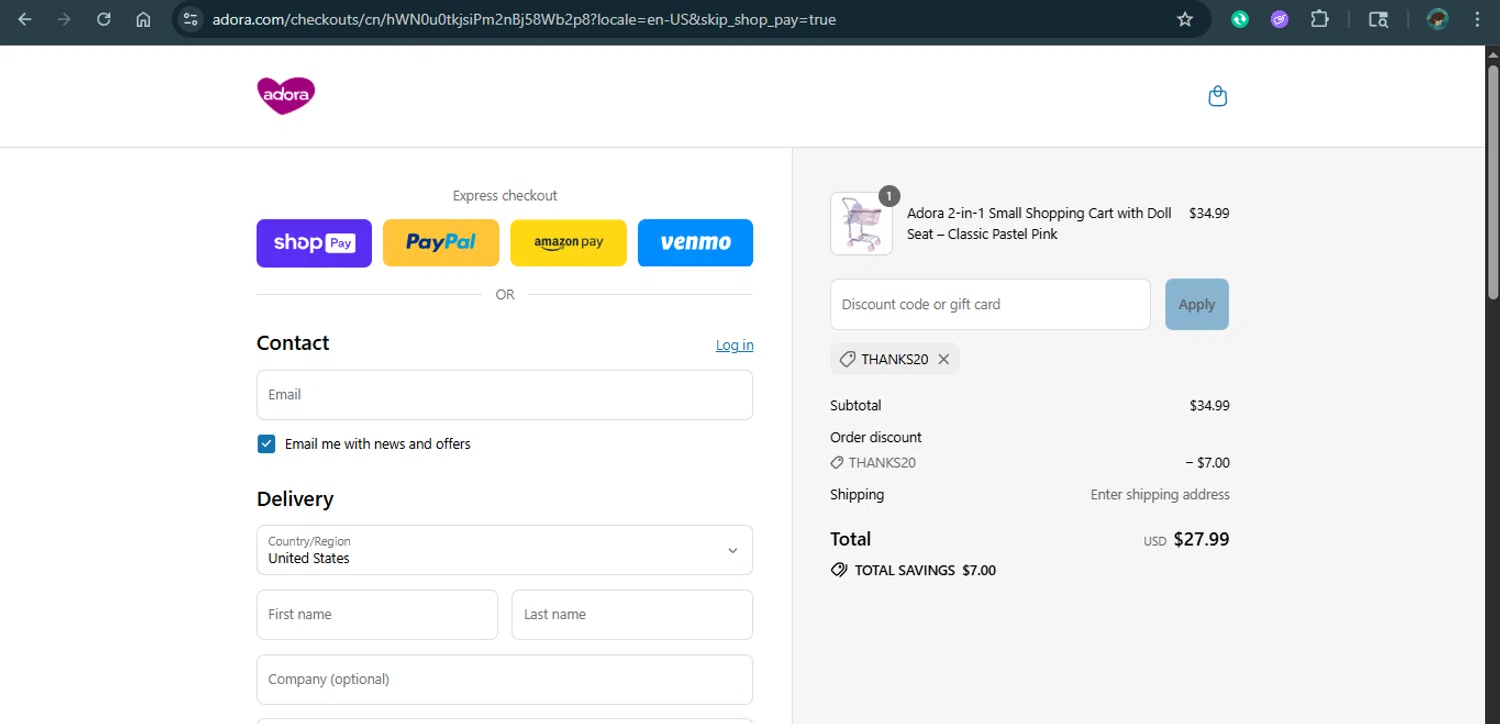Bookmark this page with the star icon
Screen dimensions: 1500x724
click(x=1185, y=19)
